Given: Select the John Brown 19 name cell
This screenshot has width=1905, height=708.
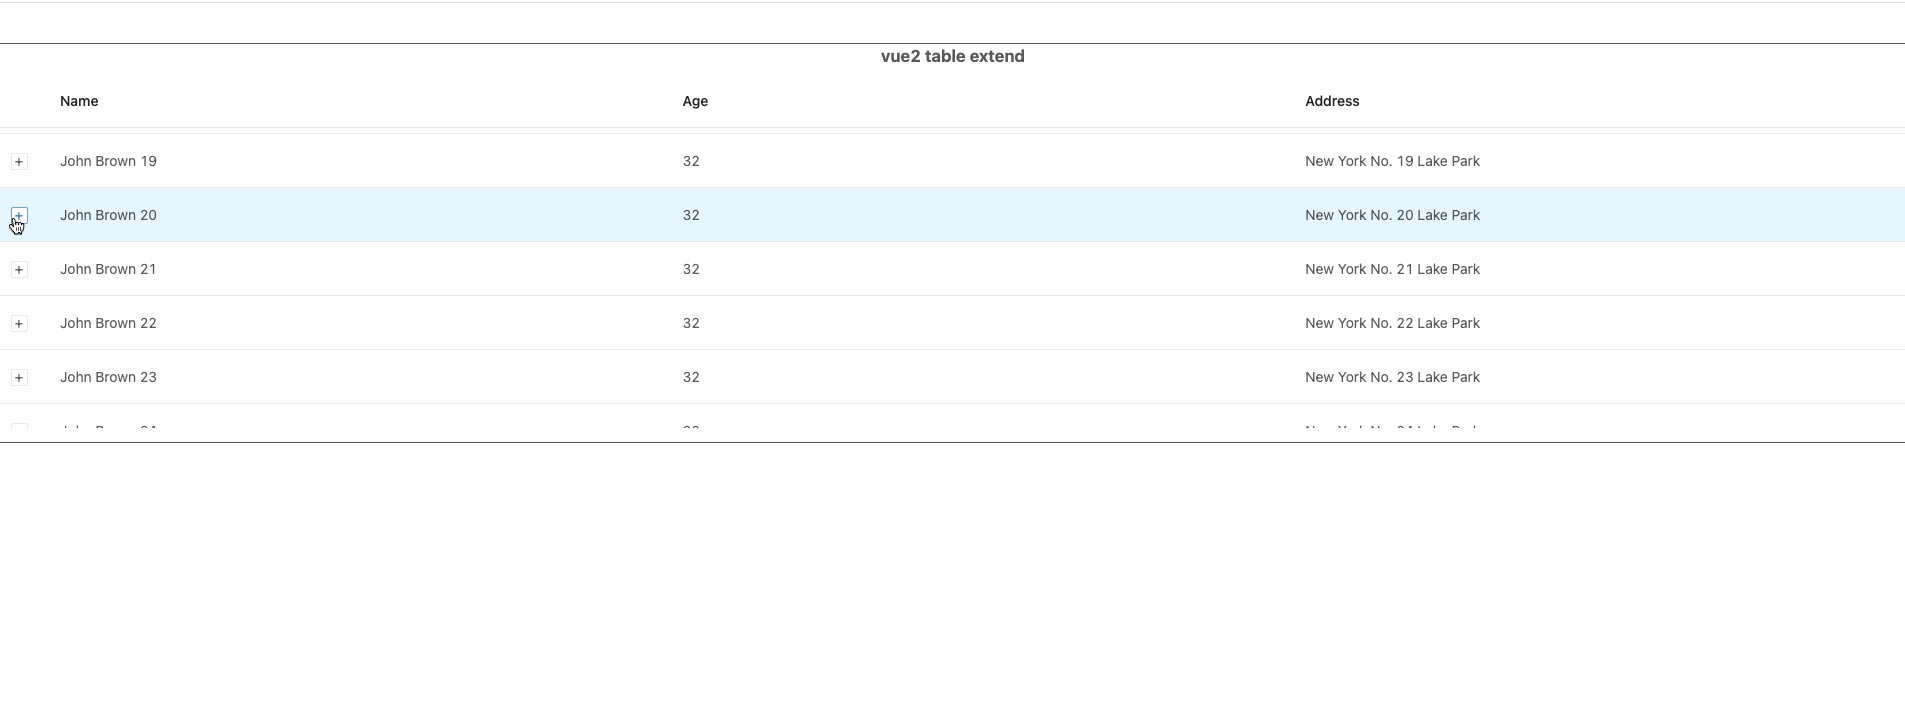Looking at the screenshot, I should 108,161.
